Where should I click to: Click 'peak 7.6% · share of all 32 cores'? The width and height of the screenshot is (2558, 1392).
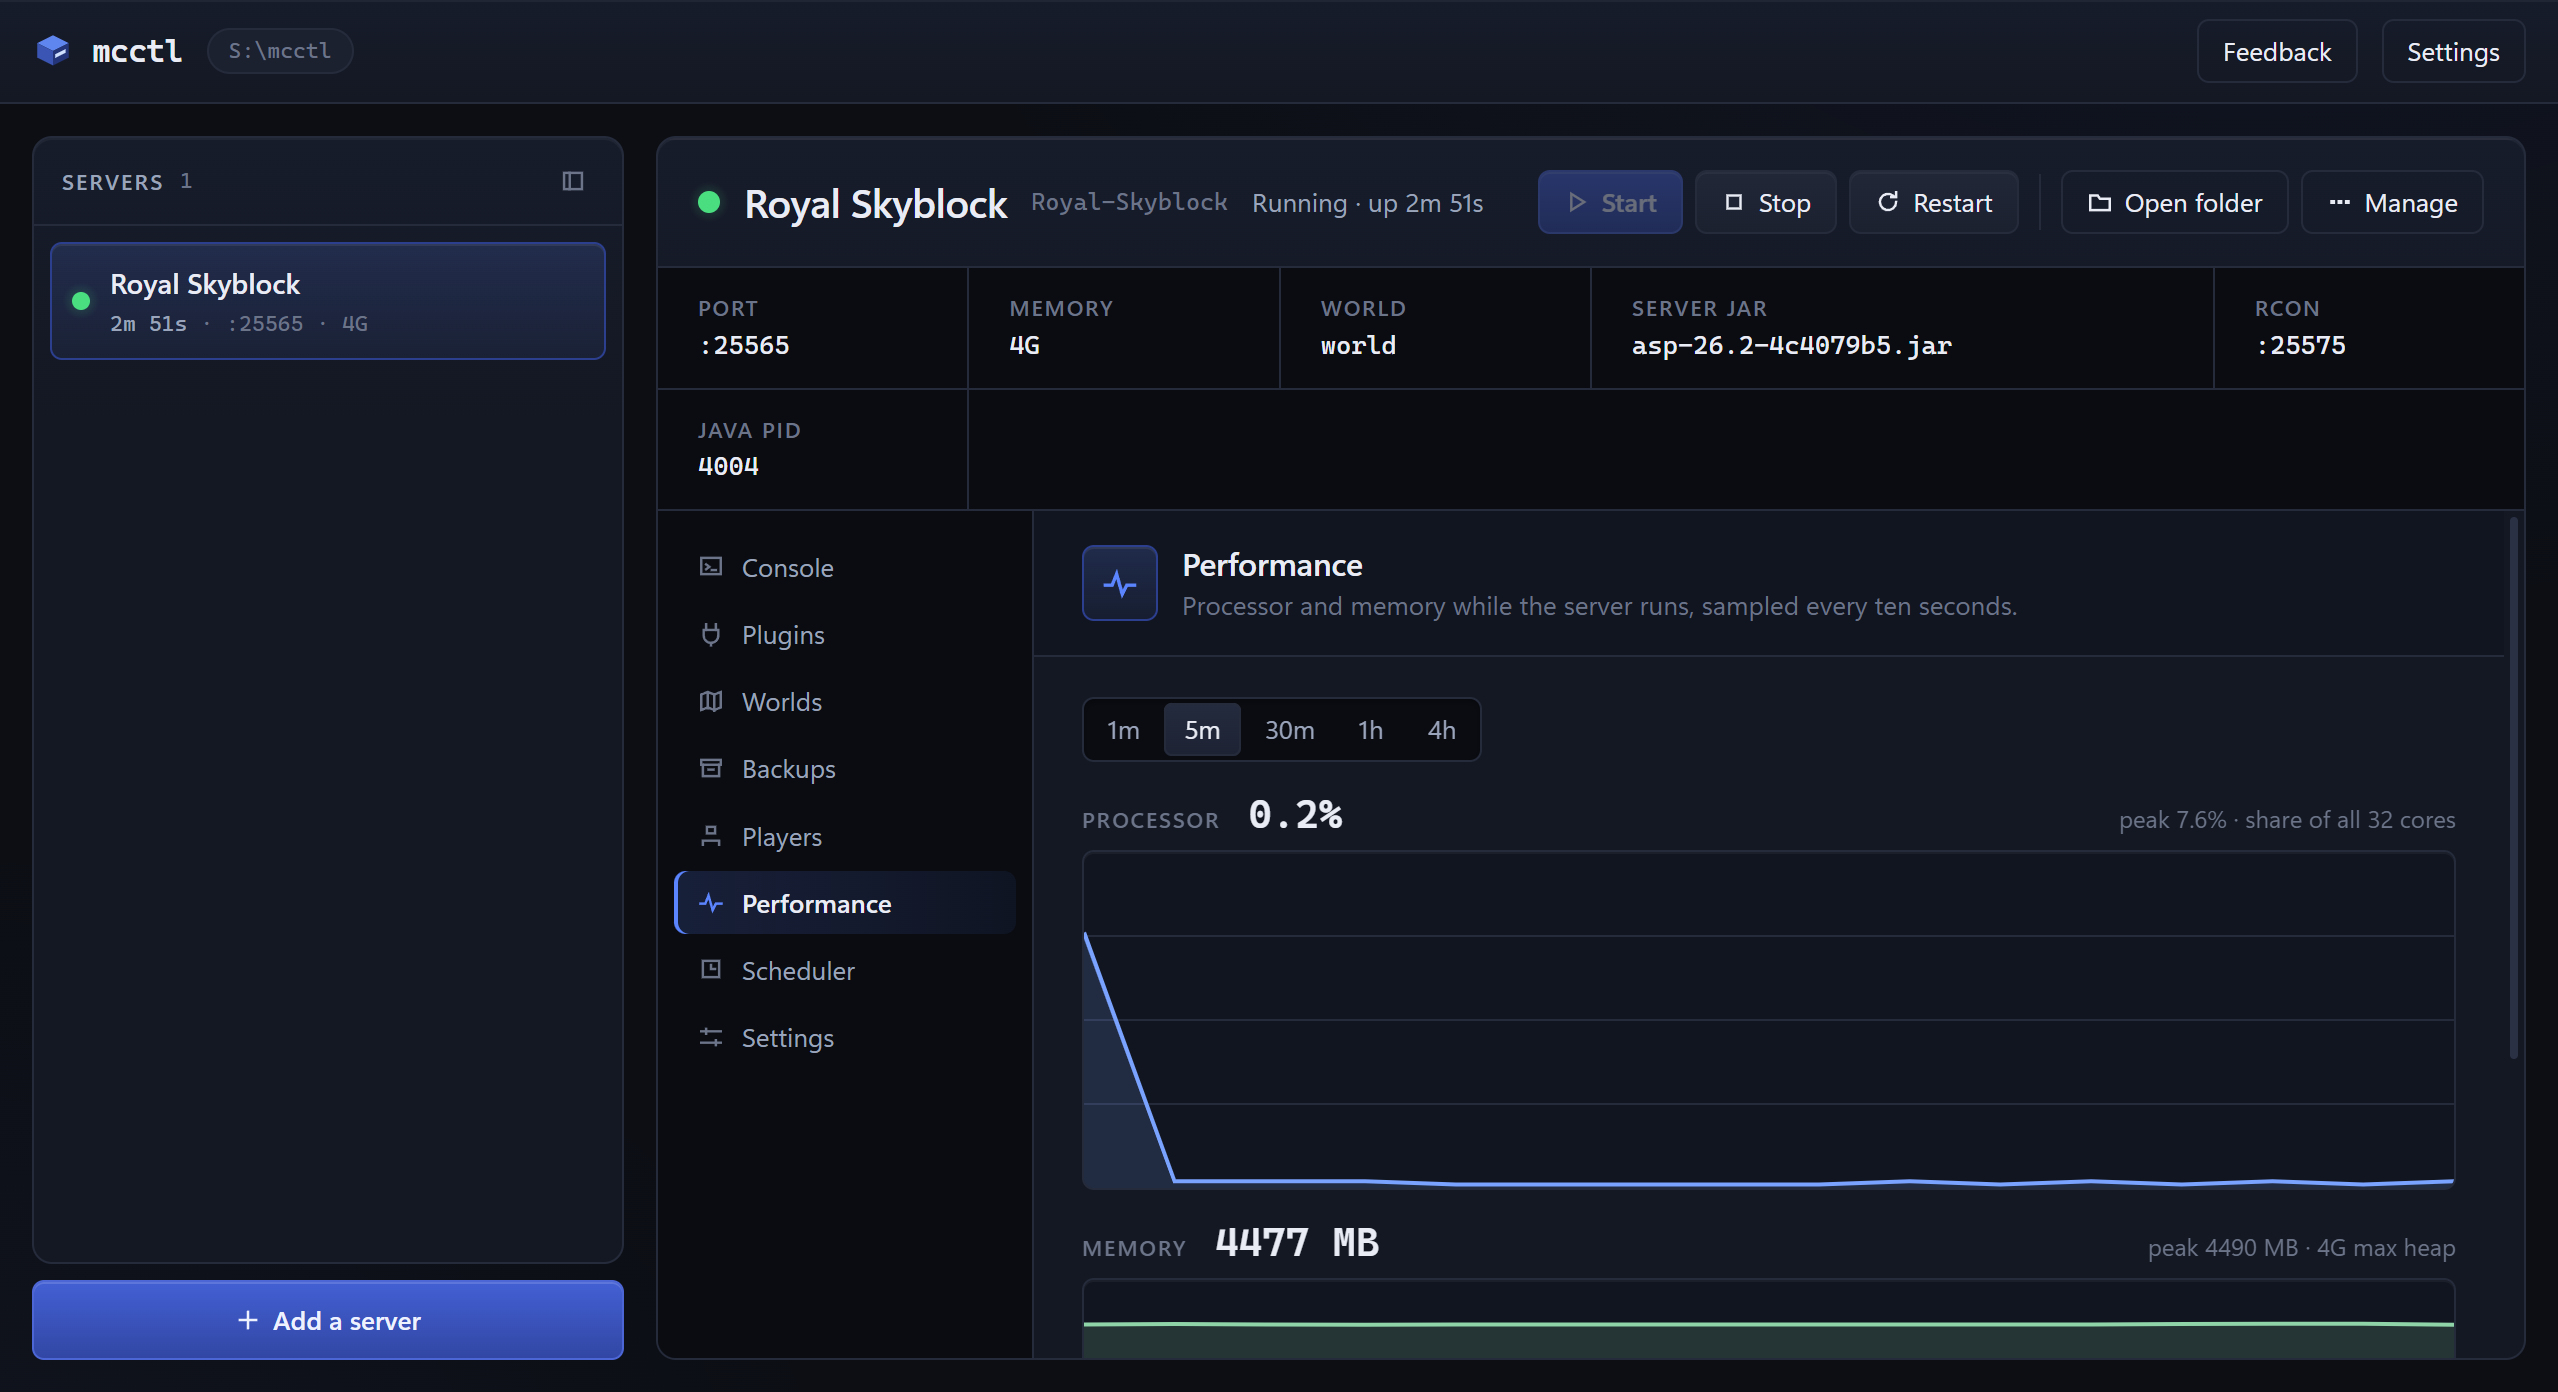click(2287, 820)
